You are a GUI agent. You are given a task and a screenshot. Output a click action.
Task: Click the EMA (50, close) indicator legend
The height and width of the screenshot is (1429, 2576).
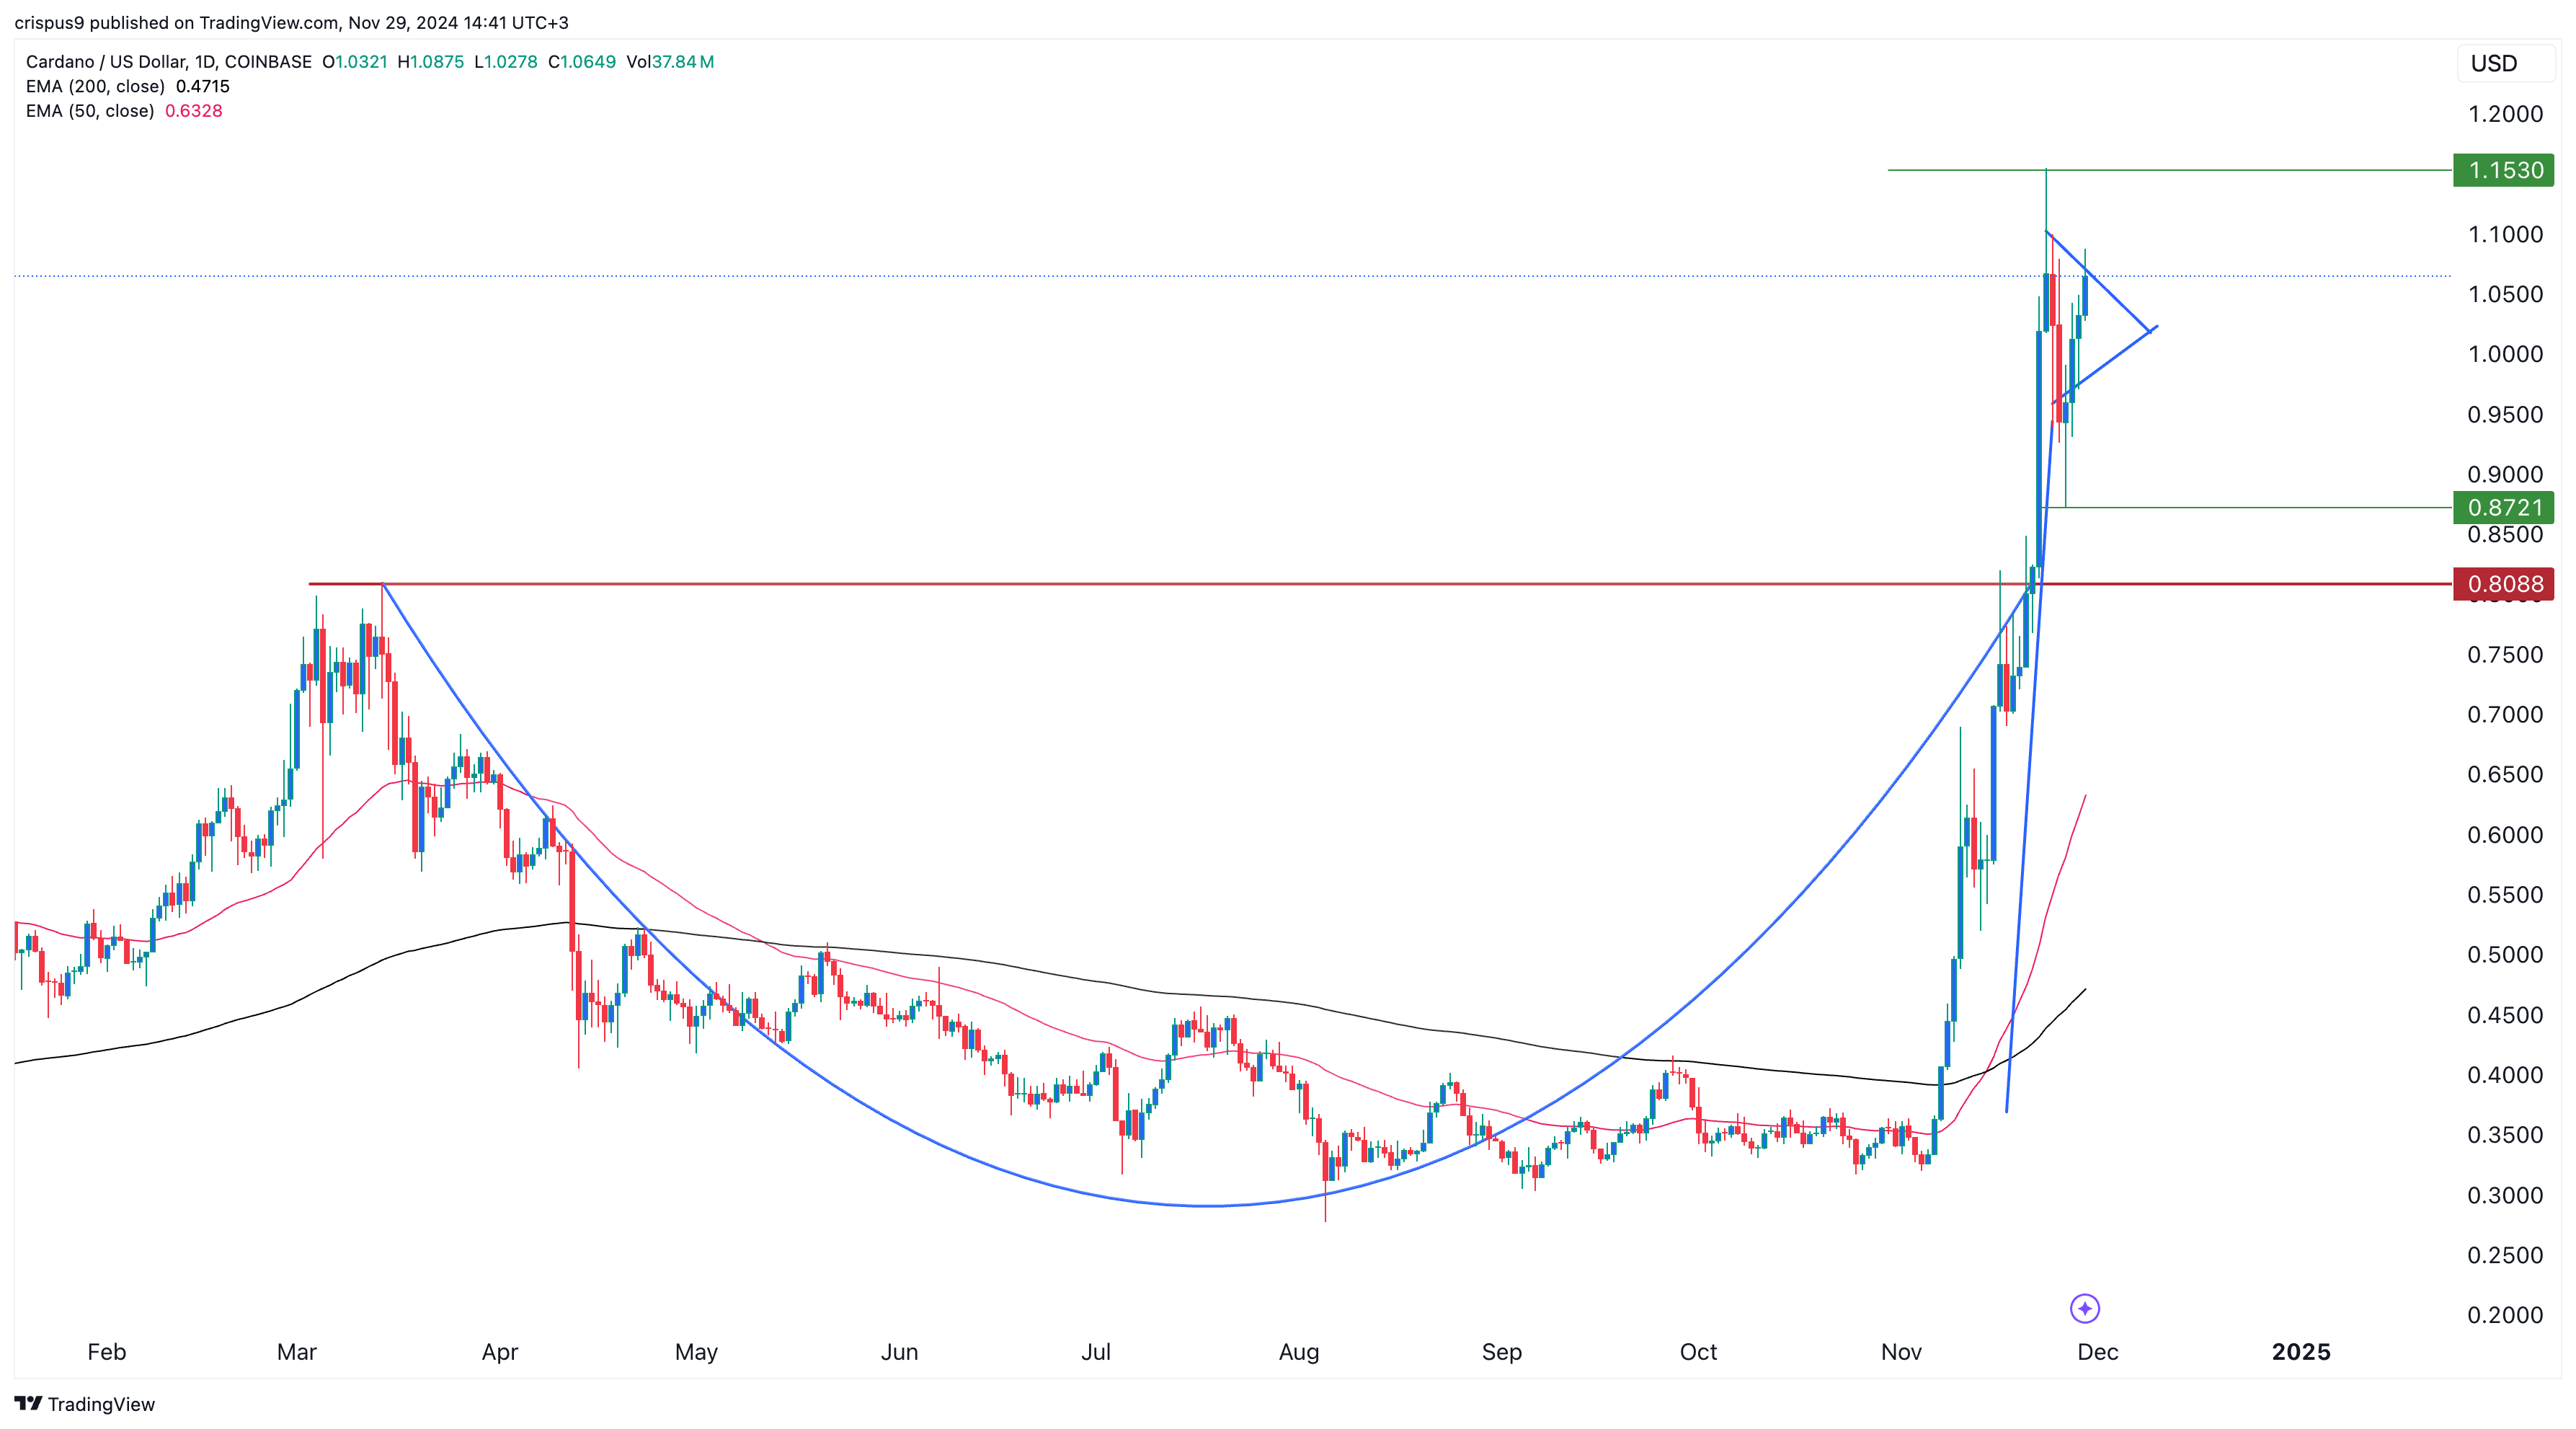90,111
